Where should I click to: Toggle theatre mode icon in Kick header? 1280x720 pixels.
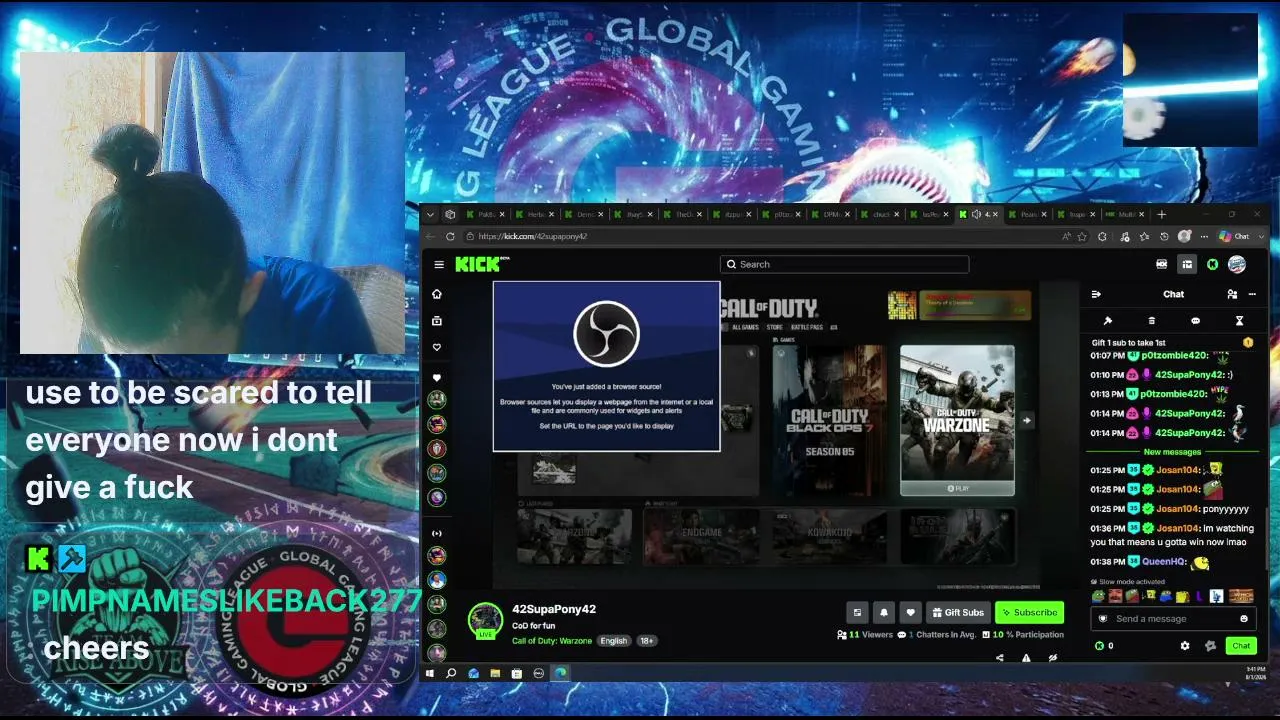tap(1187, 264)
